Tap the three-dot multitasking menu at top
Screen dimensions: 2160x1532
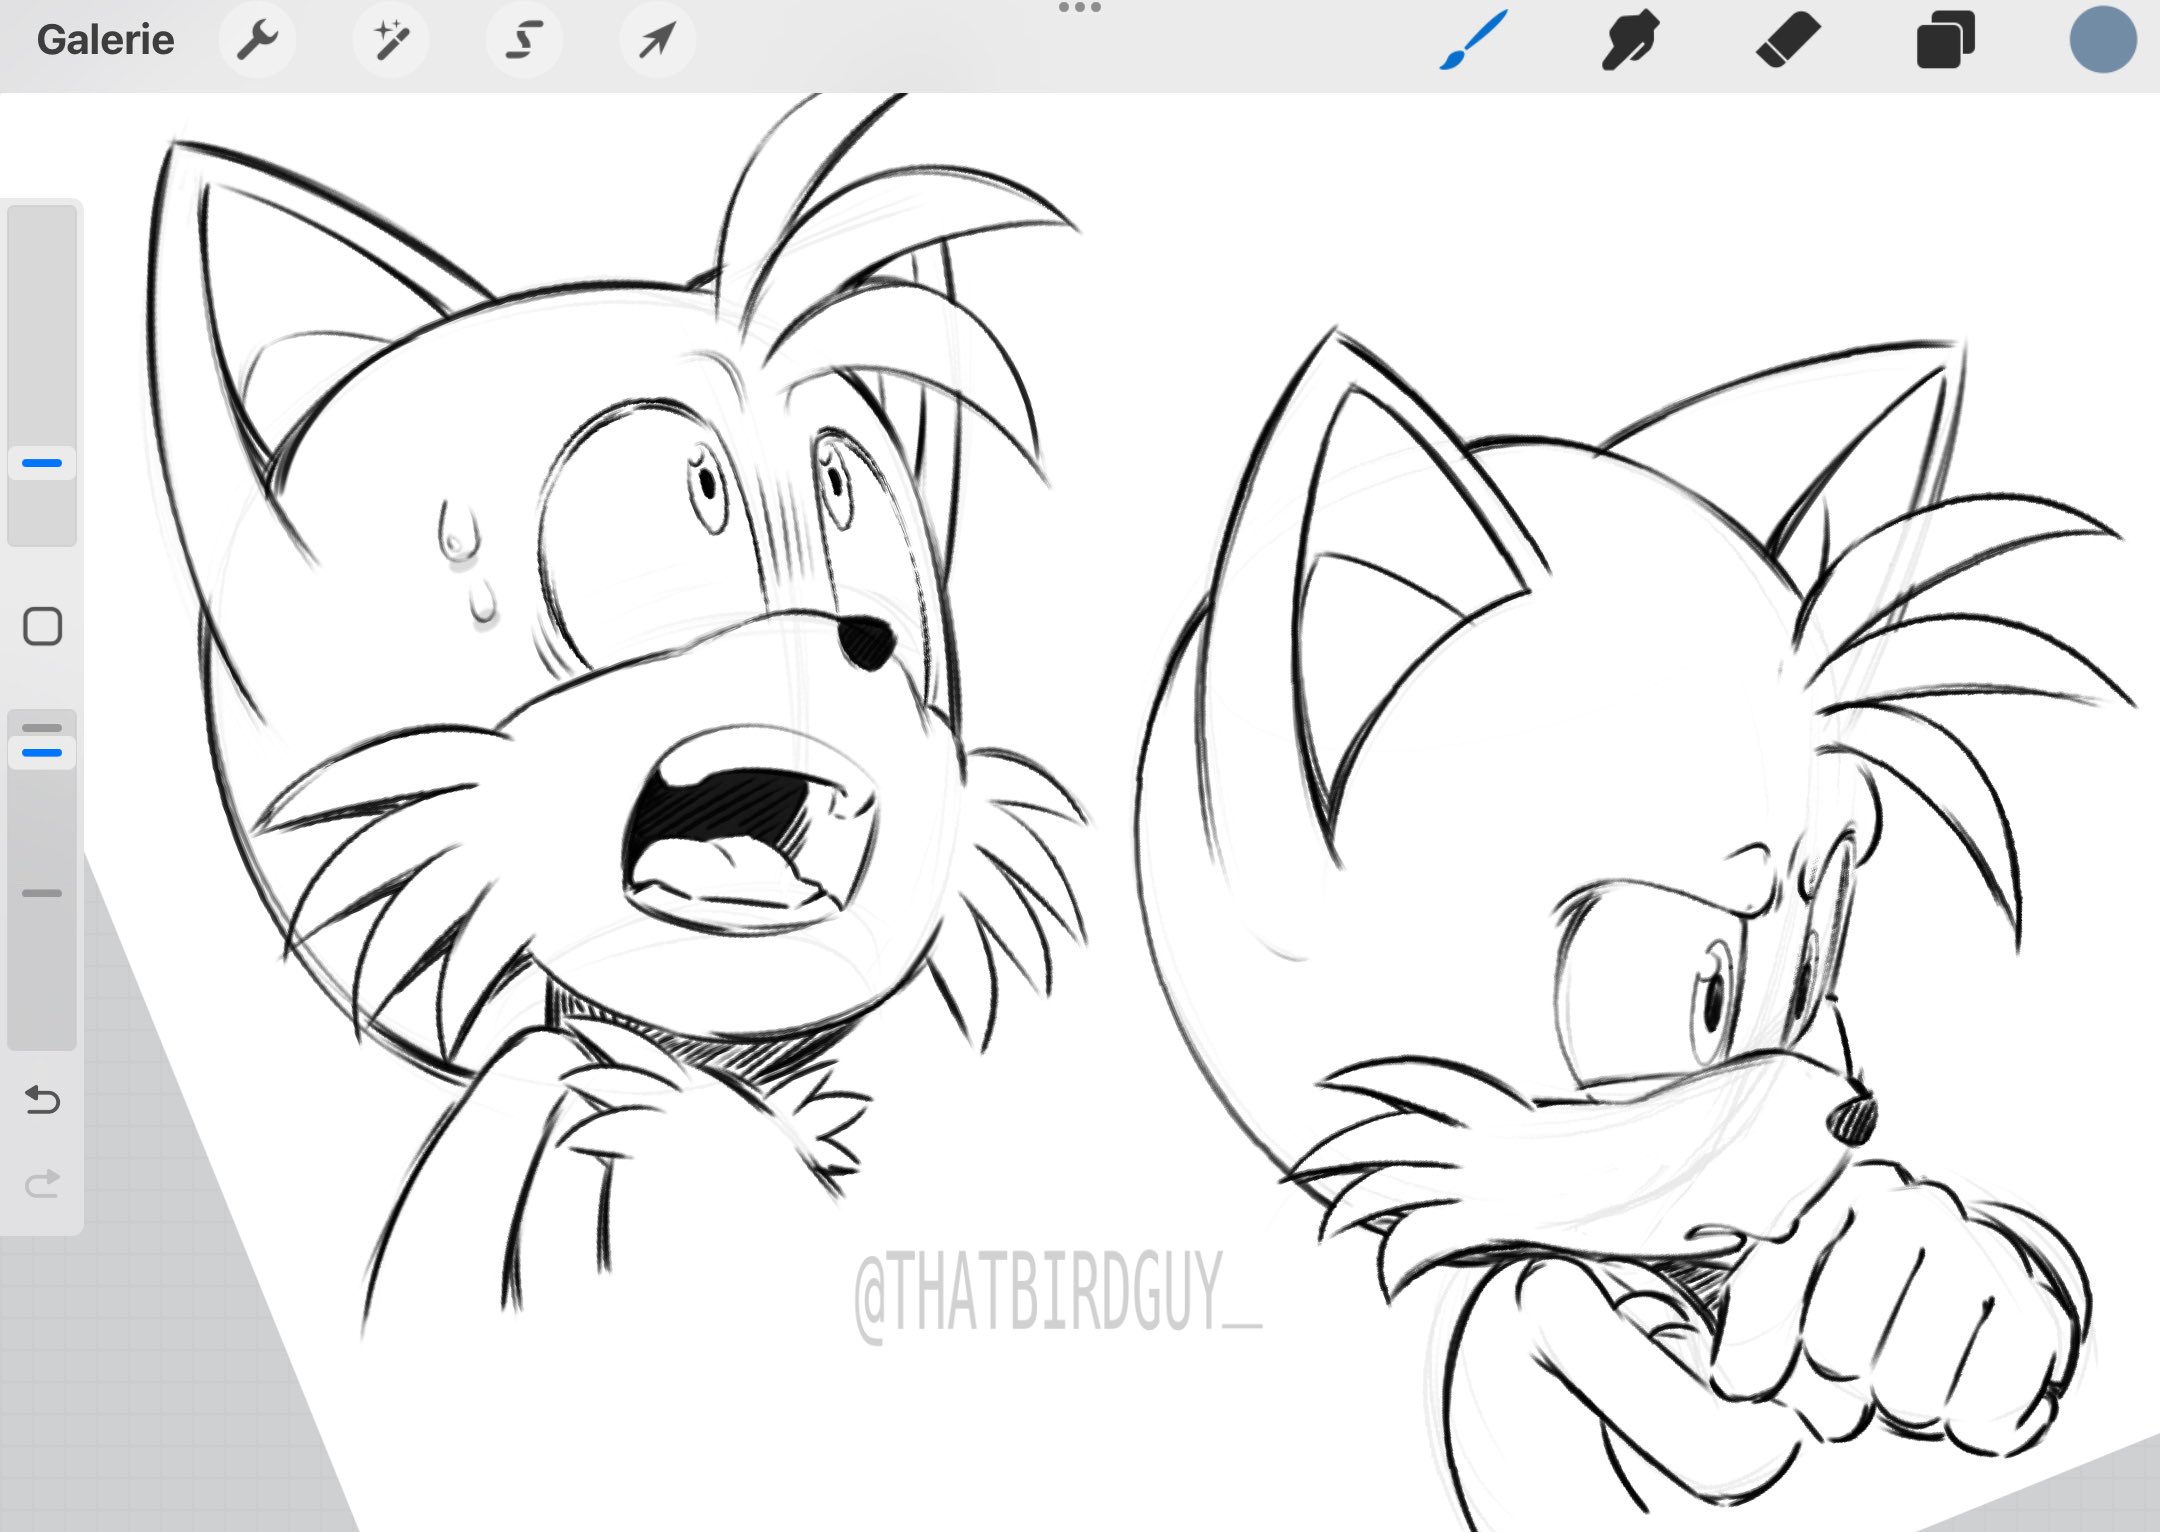(x=1080, y=8)
